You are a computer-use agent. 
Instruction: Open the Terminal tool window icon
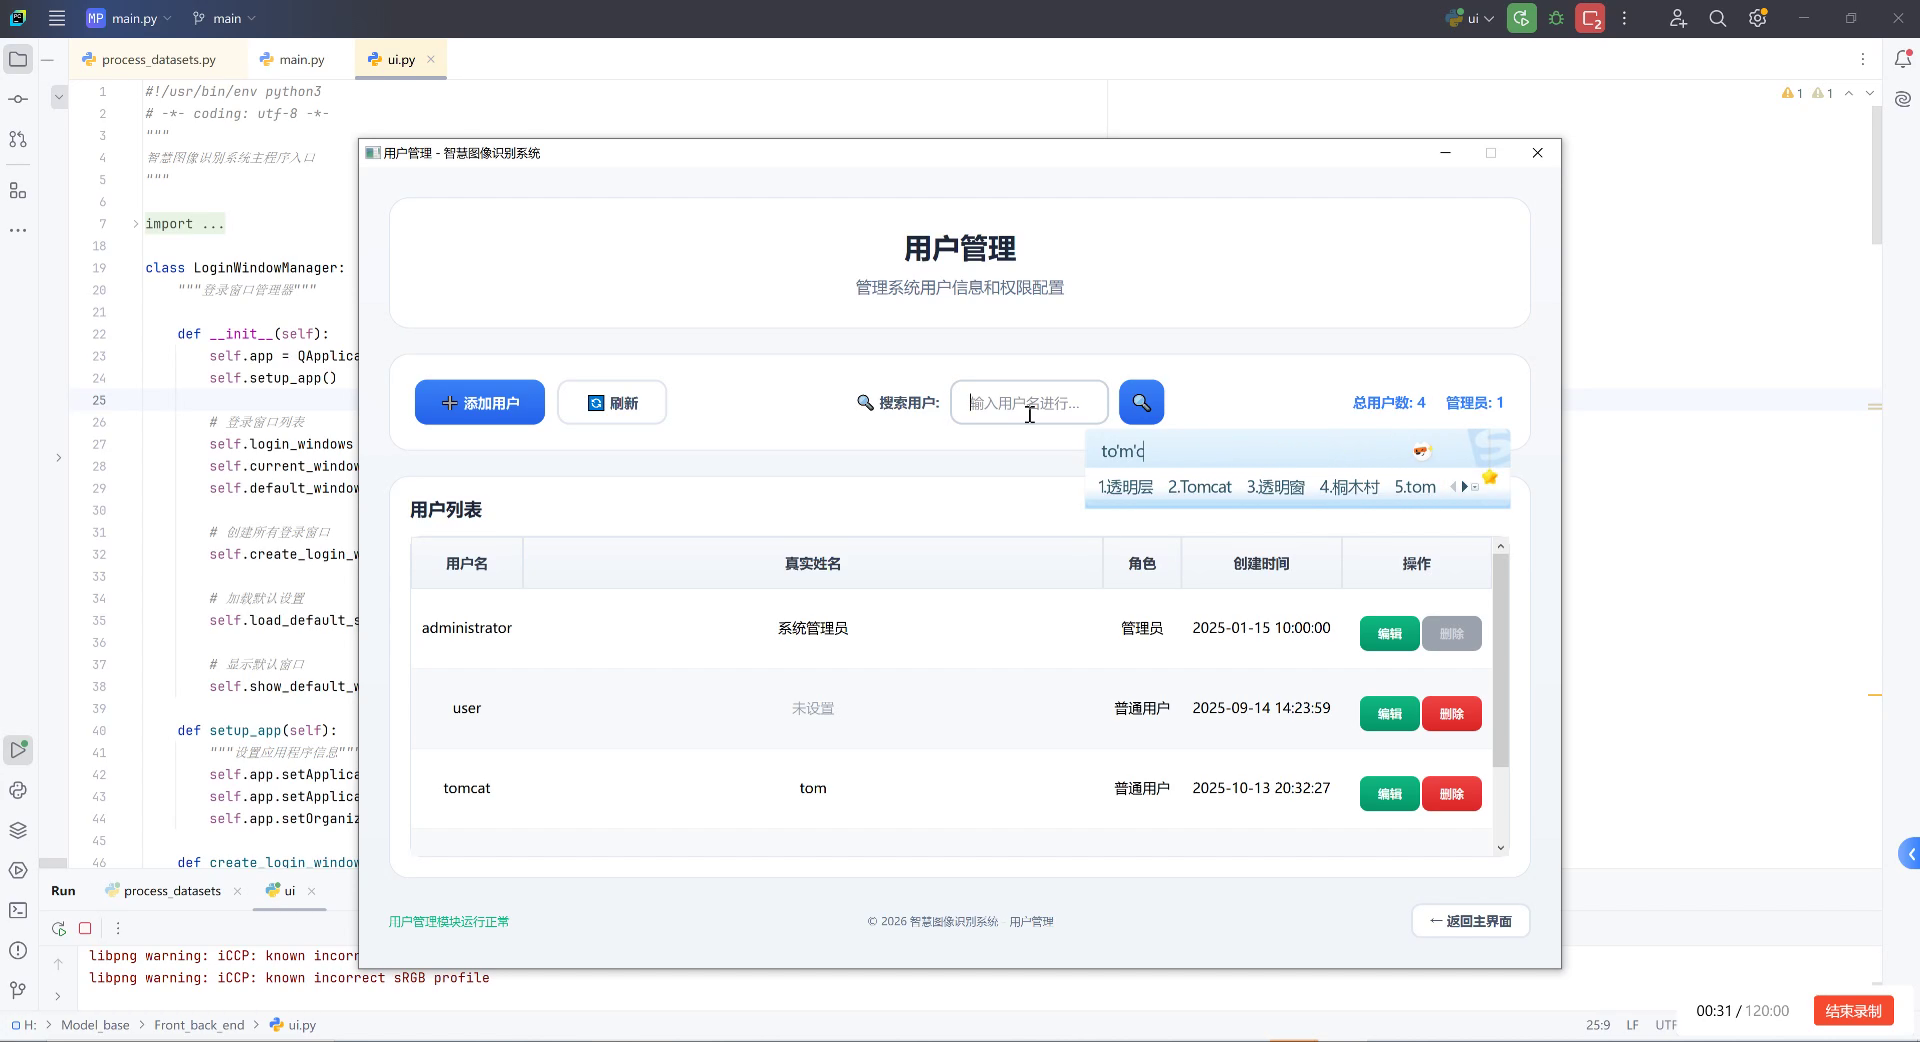tap(18, 911)
